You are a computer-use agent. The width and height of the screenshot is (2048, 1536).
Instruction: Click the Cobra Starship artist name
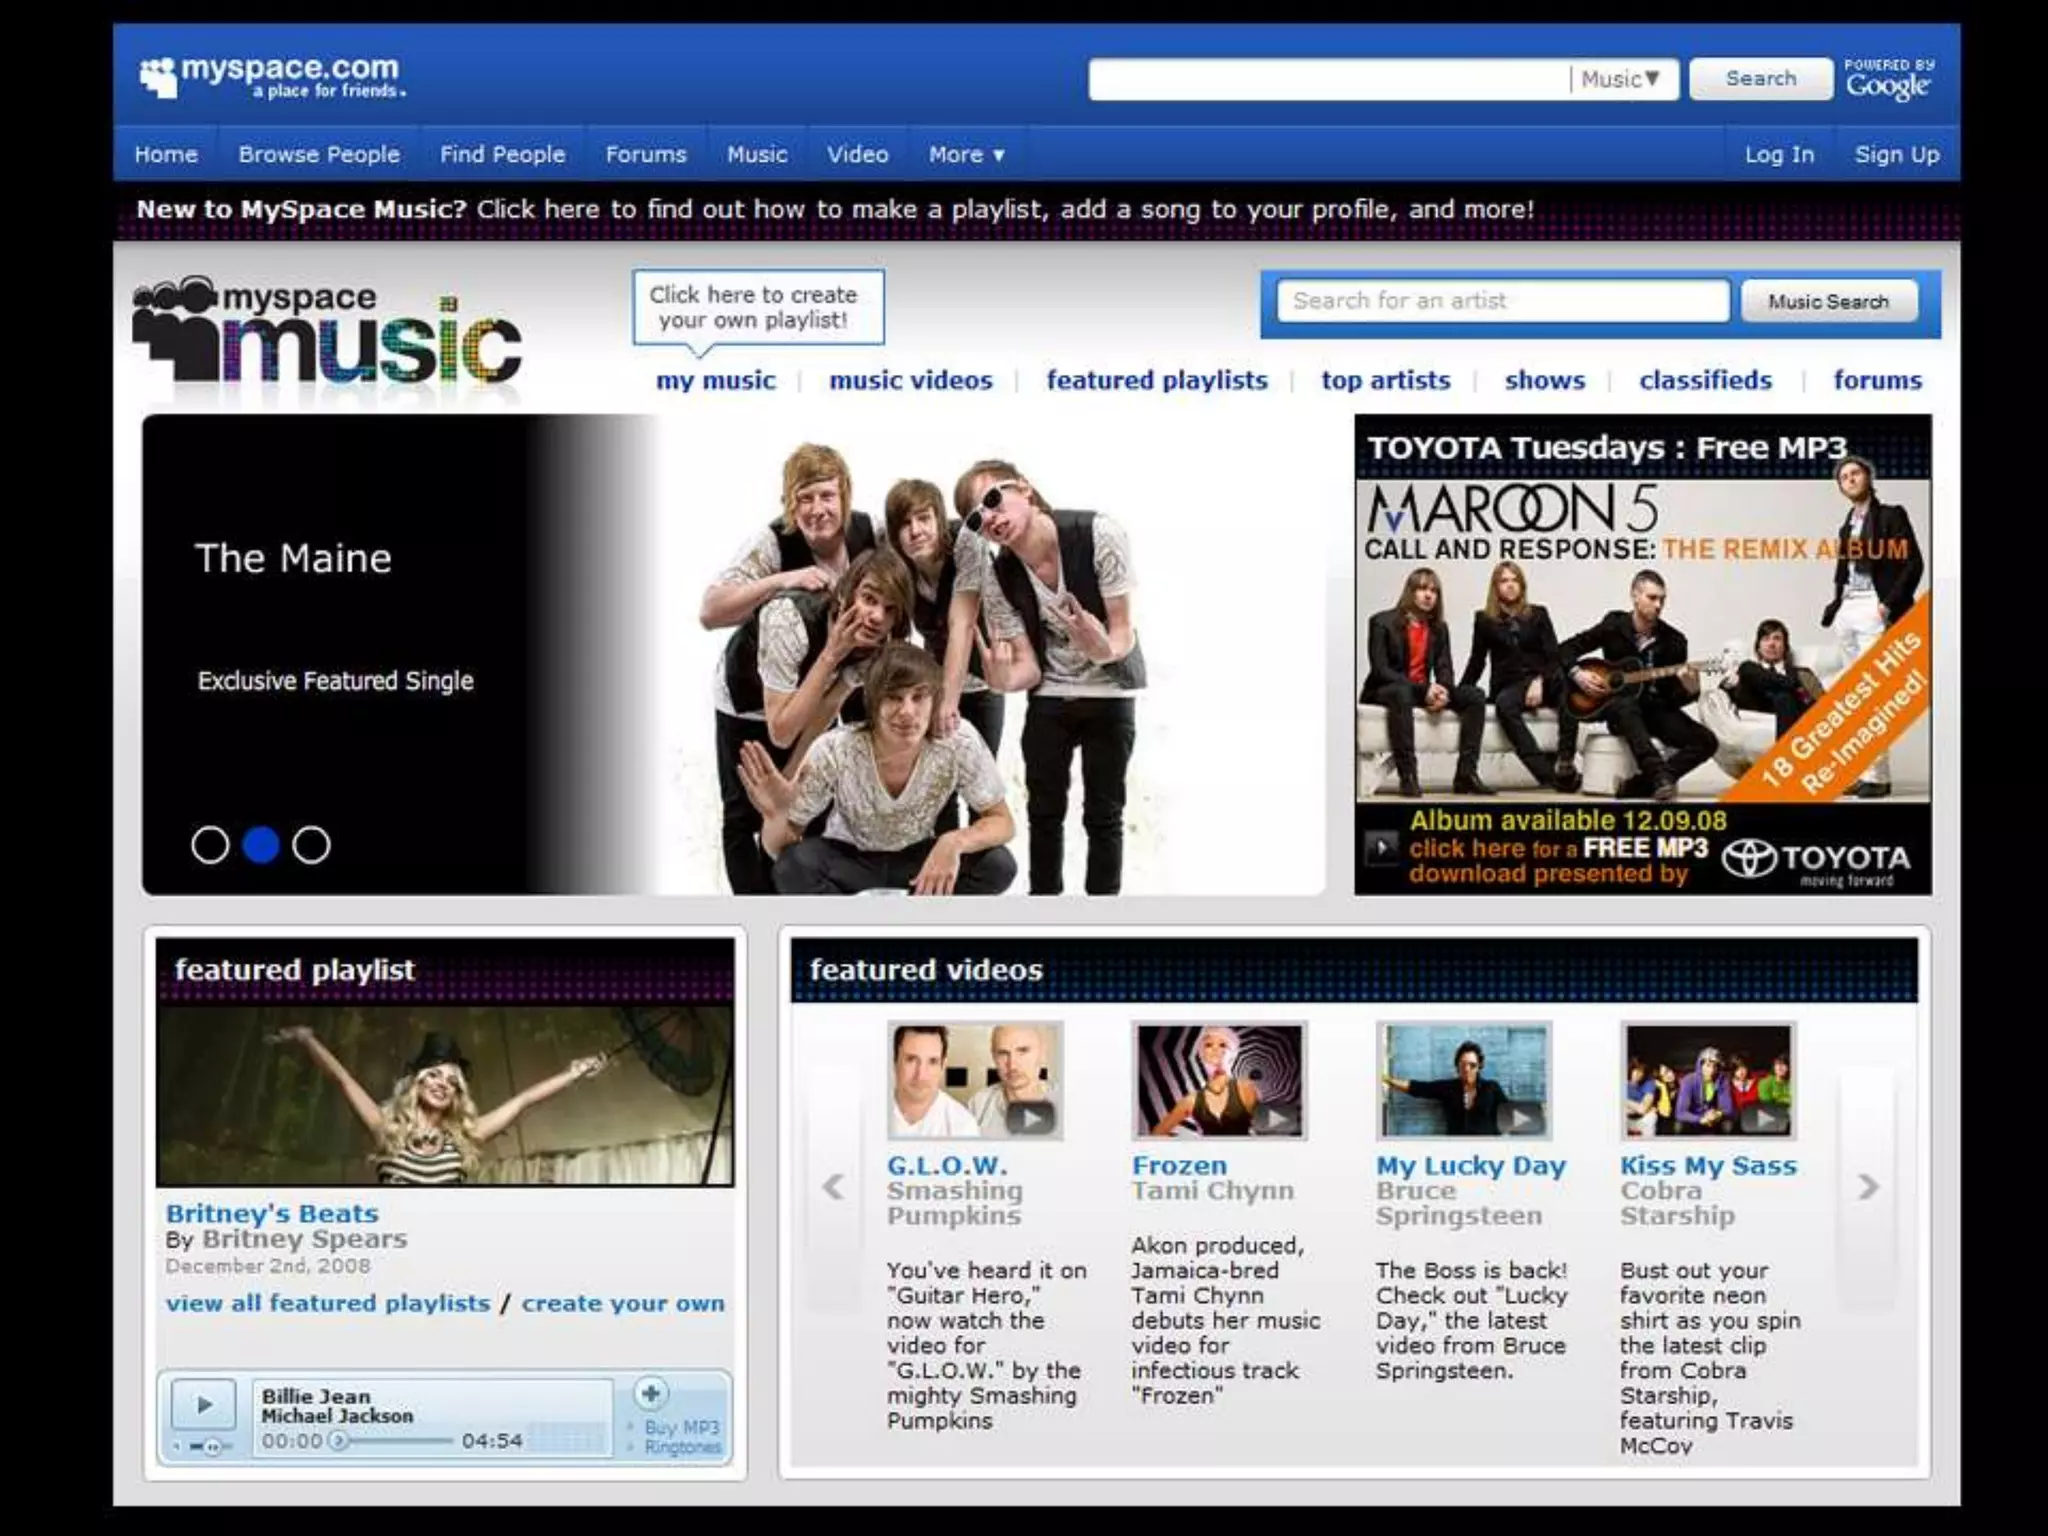tap(1678, 1203)
